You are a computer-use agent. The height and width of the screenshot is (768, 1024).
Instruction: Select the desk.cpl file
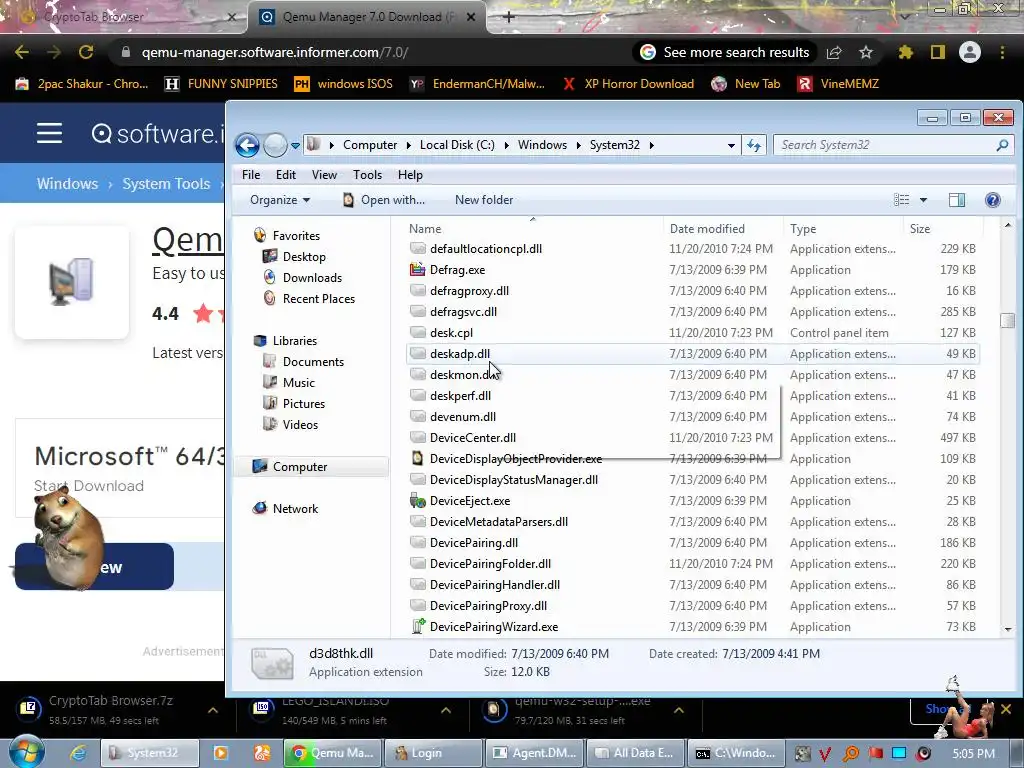point(451,333)
